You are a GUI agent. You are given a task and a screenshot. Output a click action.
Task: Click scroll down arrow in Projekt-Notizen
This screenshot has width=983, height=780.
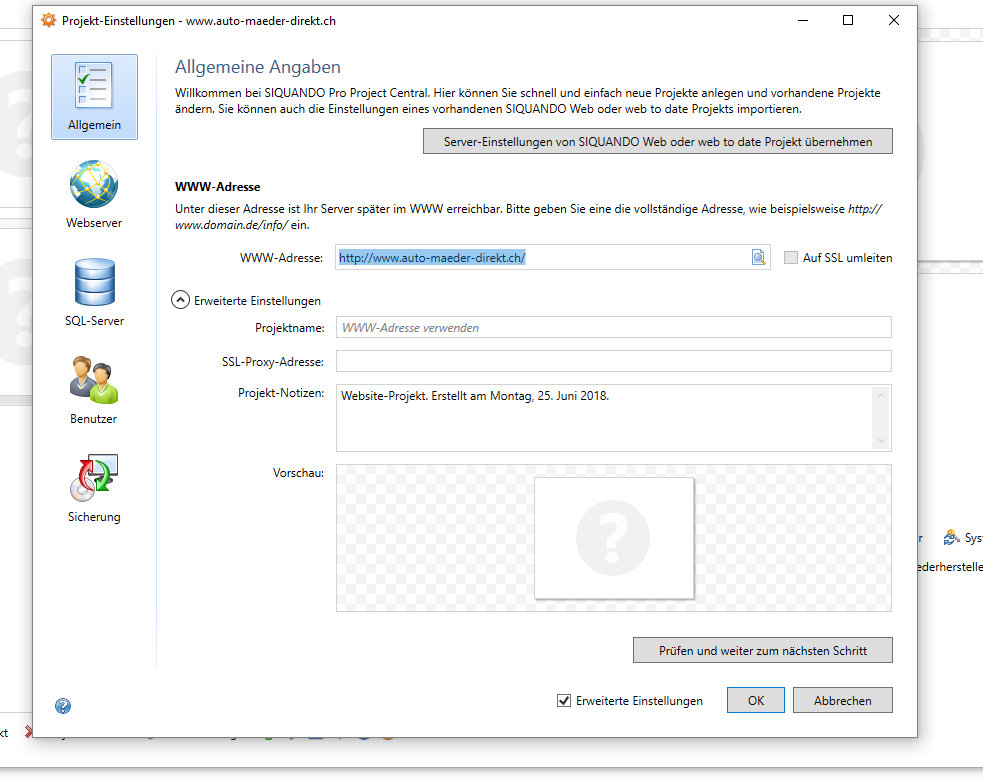click(881, 440)
